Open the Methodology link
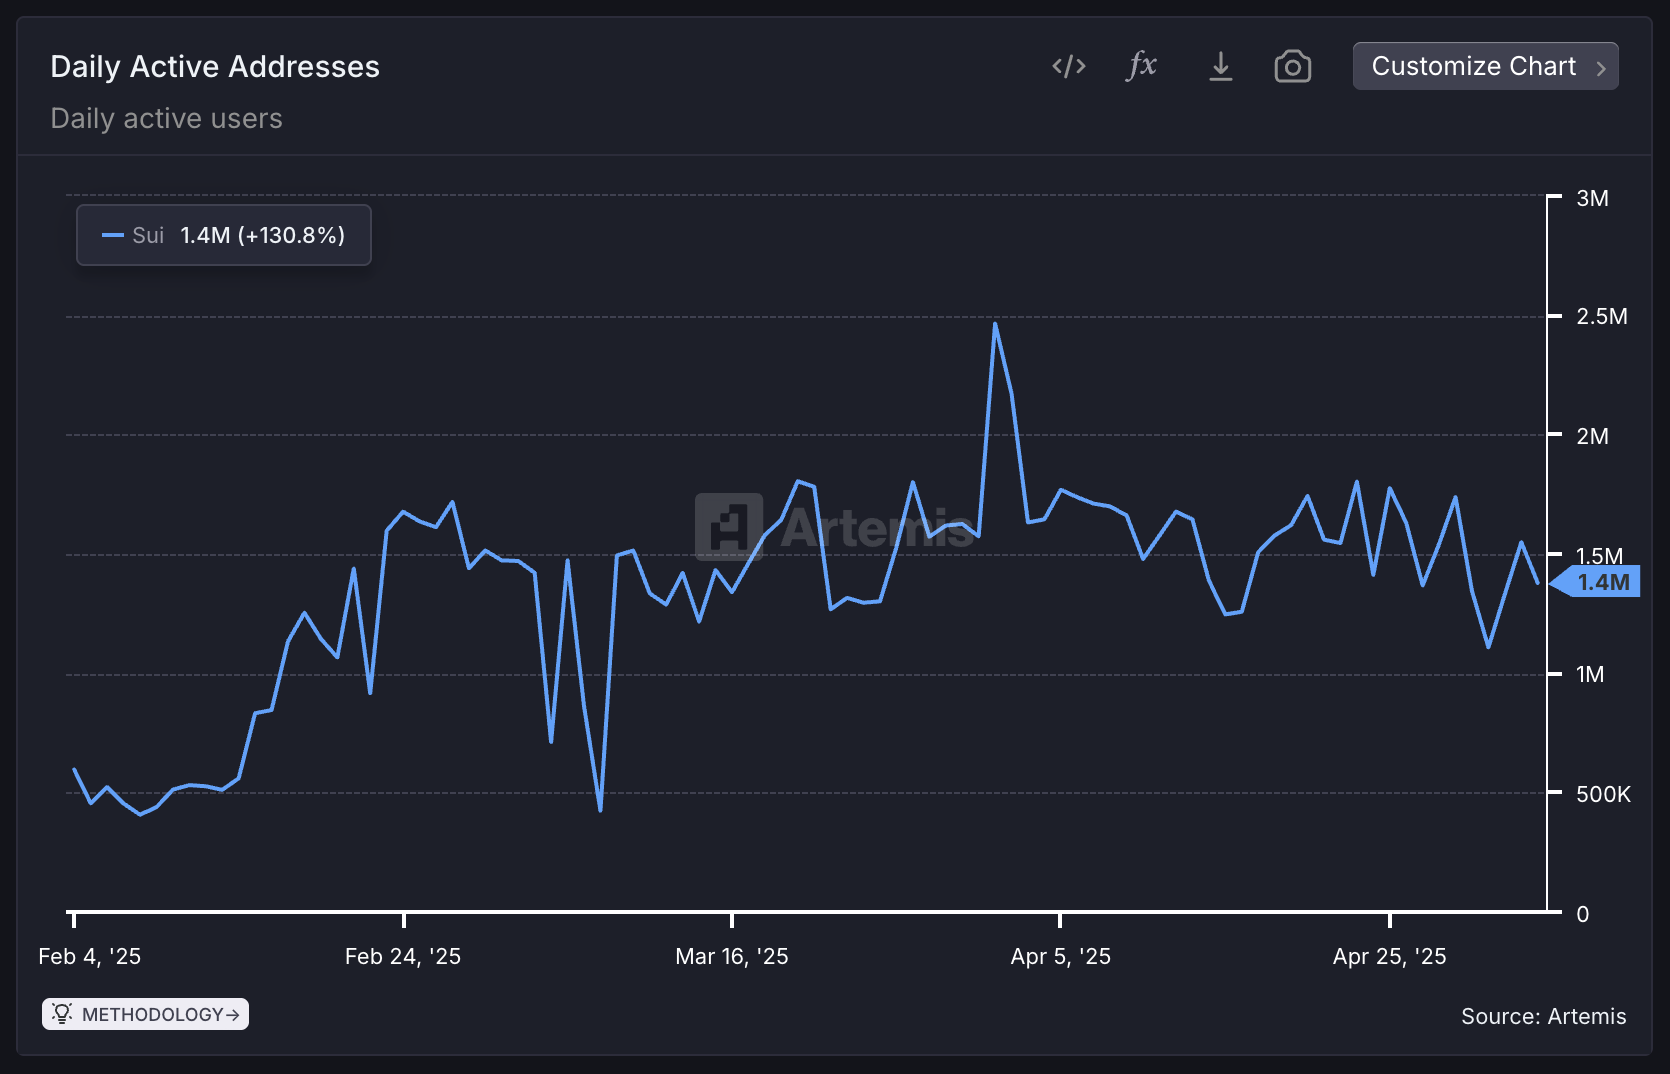The height and width of the screenshot is (1074, 1670). pyautogui.click(x=145, y=1014)
